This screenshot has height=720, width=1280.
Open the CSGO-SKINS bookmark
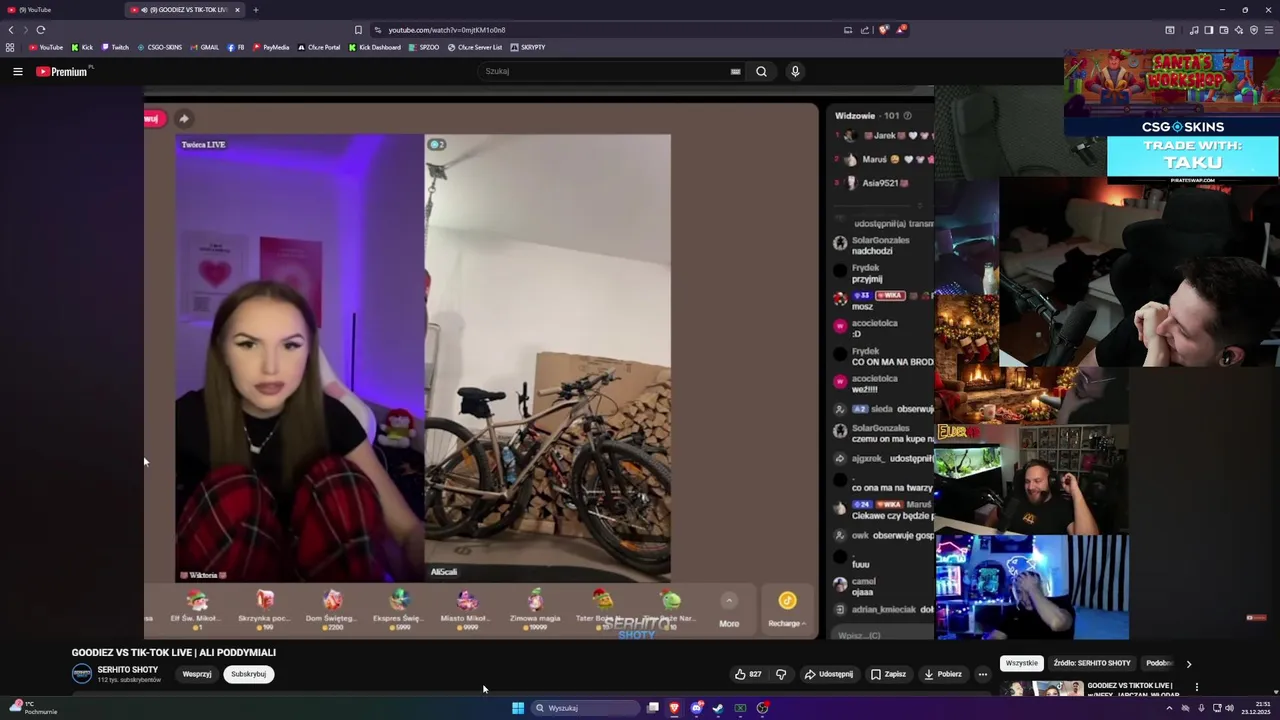160,47
